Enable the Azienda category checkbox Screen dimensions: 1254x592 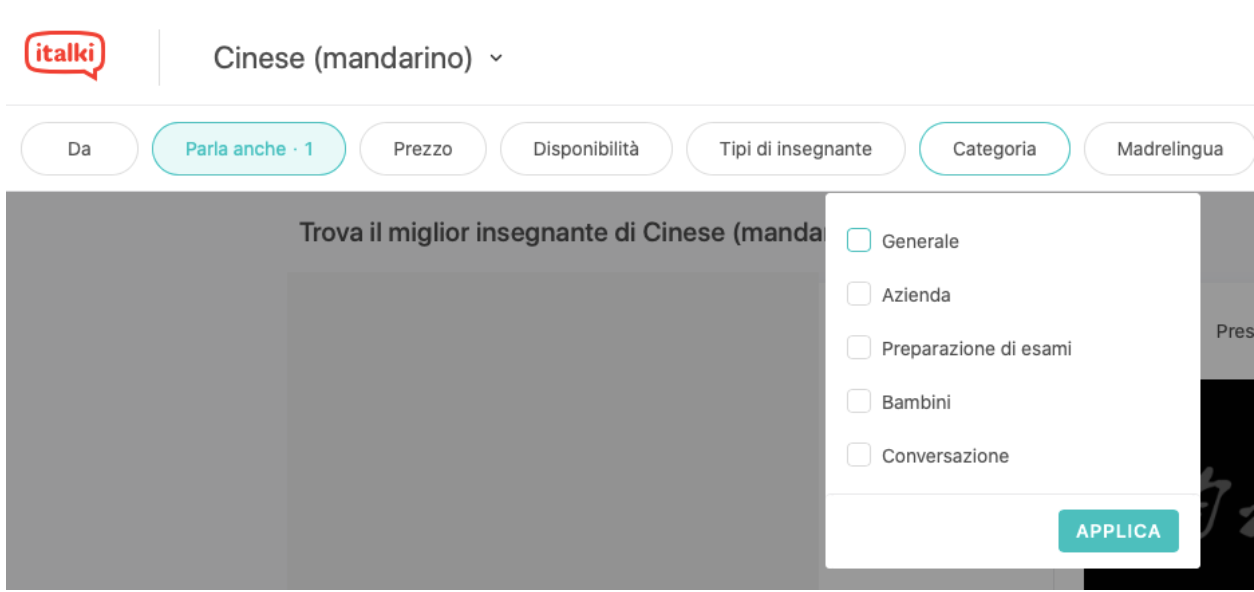[859, 294]
